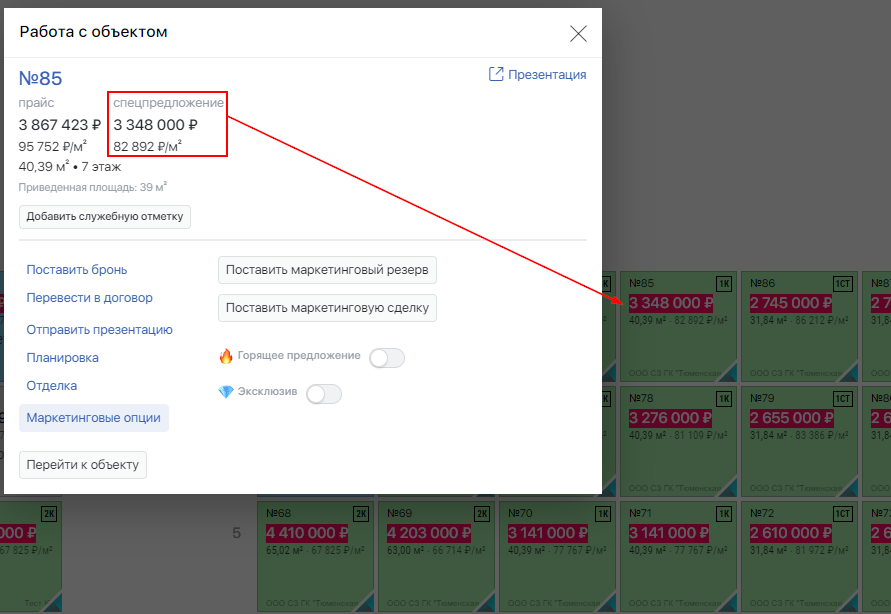This screenshot has height=614, width=891.
Task: Click the fire icon beside 'Горящее предложение'
Action: click(x=226, y=356)
